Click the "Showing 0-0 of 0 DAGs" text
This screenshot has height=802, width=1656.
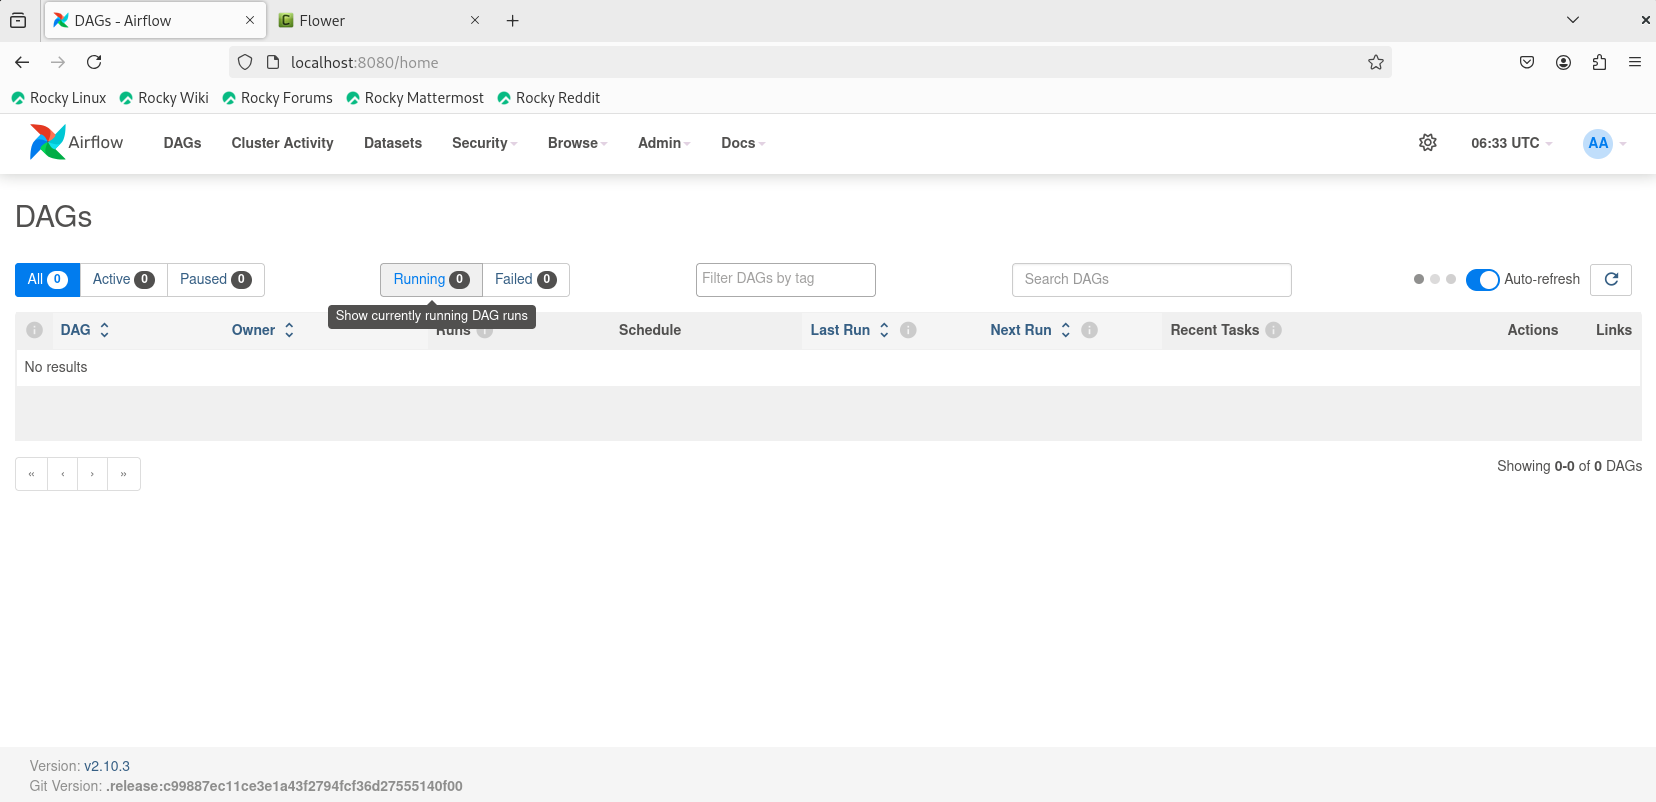[x=1569, y=466]
